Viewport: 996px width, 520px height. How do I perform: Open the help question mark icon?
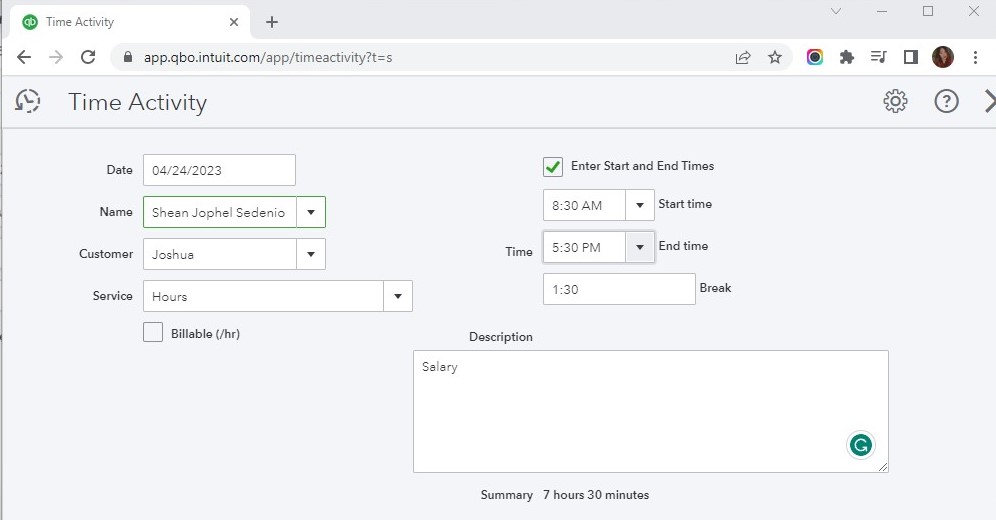(946, 101)
